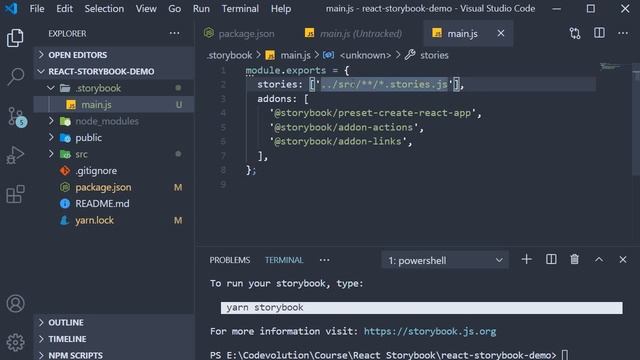Expand the src folder
Image resolution: width=640 pixels, height=360 pixels.
(114, 154)
